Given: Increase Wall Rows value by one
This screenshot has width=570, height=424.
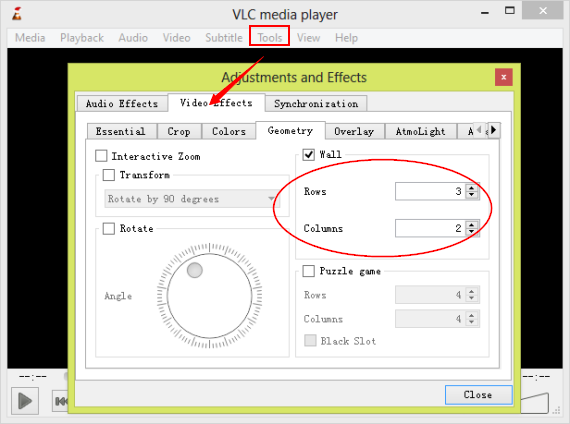Looking at the screenshot, I should click(471, 188).
